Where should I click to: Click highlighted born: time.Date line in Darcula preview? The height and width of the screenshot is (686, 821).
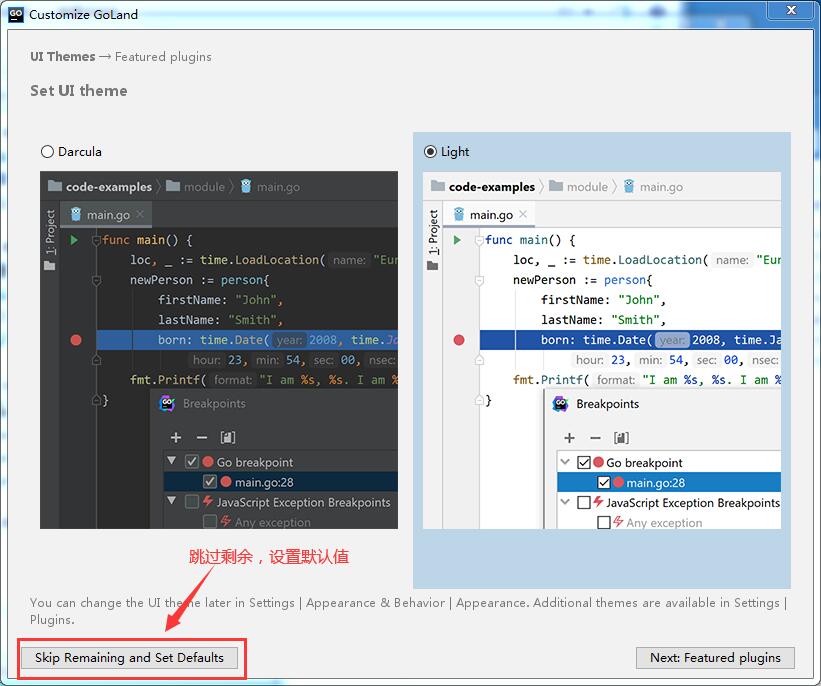tap(247, 340)
